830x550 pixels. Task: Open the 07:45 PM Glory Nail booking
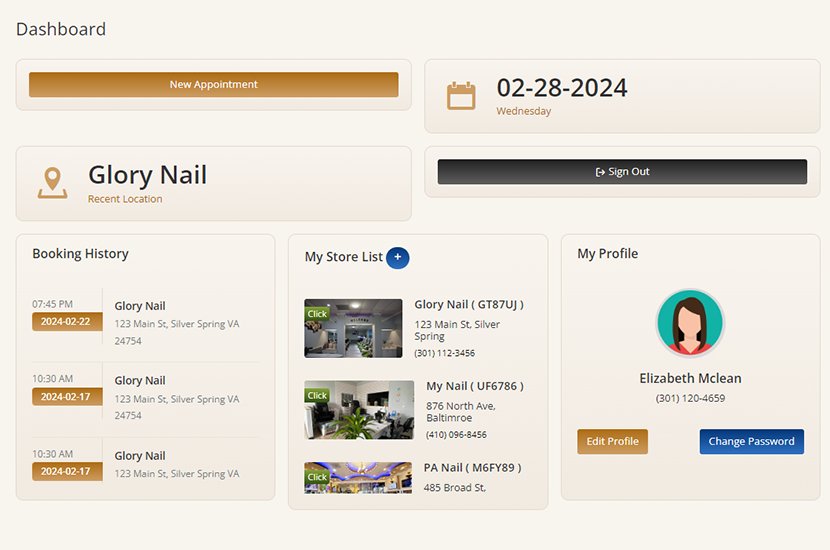coord(140,306)
